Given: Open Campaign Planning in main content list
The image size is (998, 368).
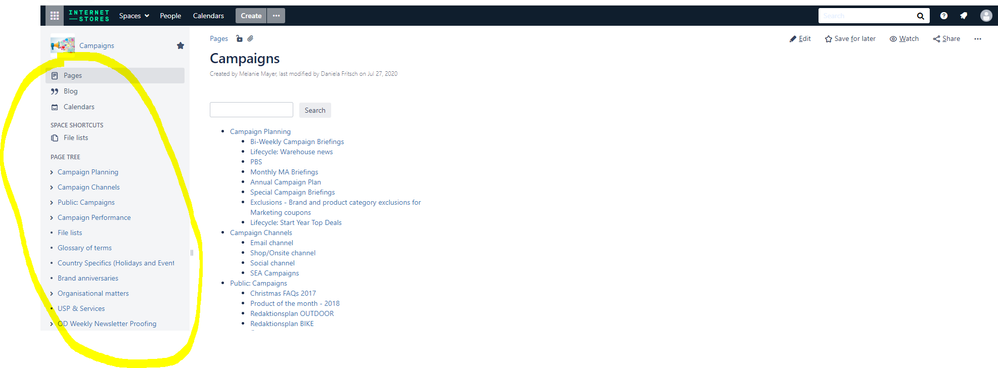Looking at the screenshot, I should click(260, 132).
